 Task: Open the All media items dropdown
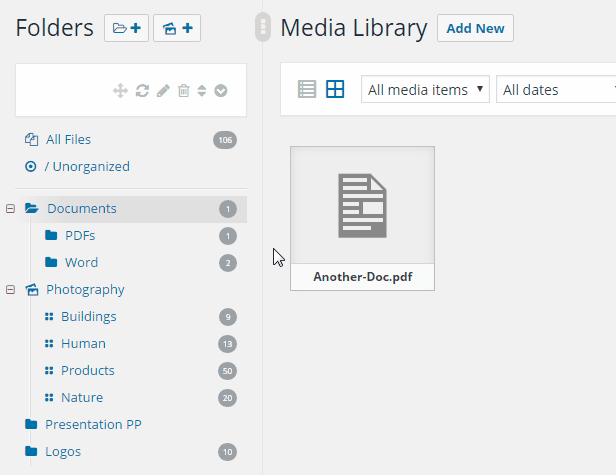[x=425, y=90]
